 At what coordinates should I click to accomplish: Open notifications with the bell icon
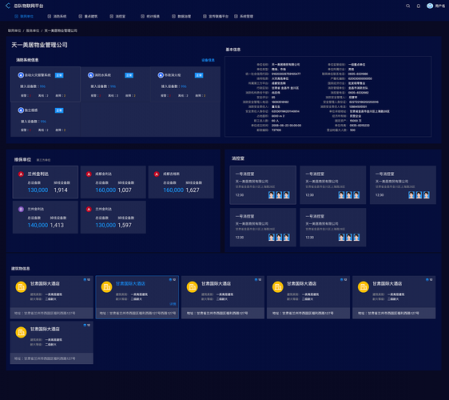(418, 6)
